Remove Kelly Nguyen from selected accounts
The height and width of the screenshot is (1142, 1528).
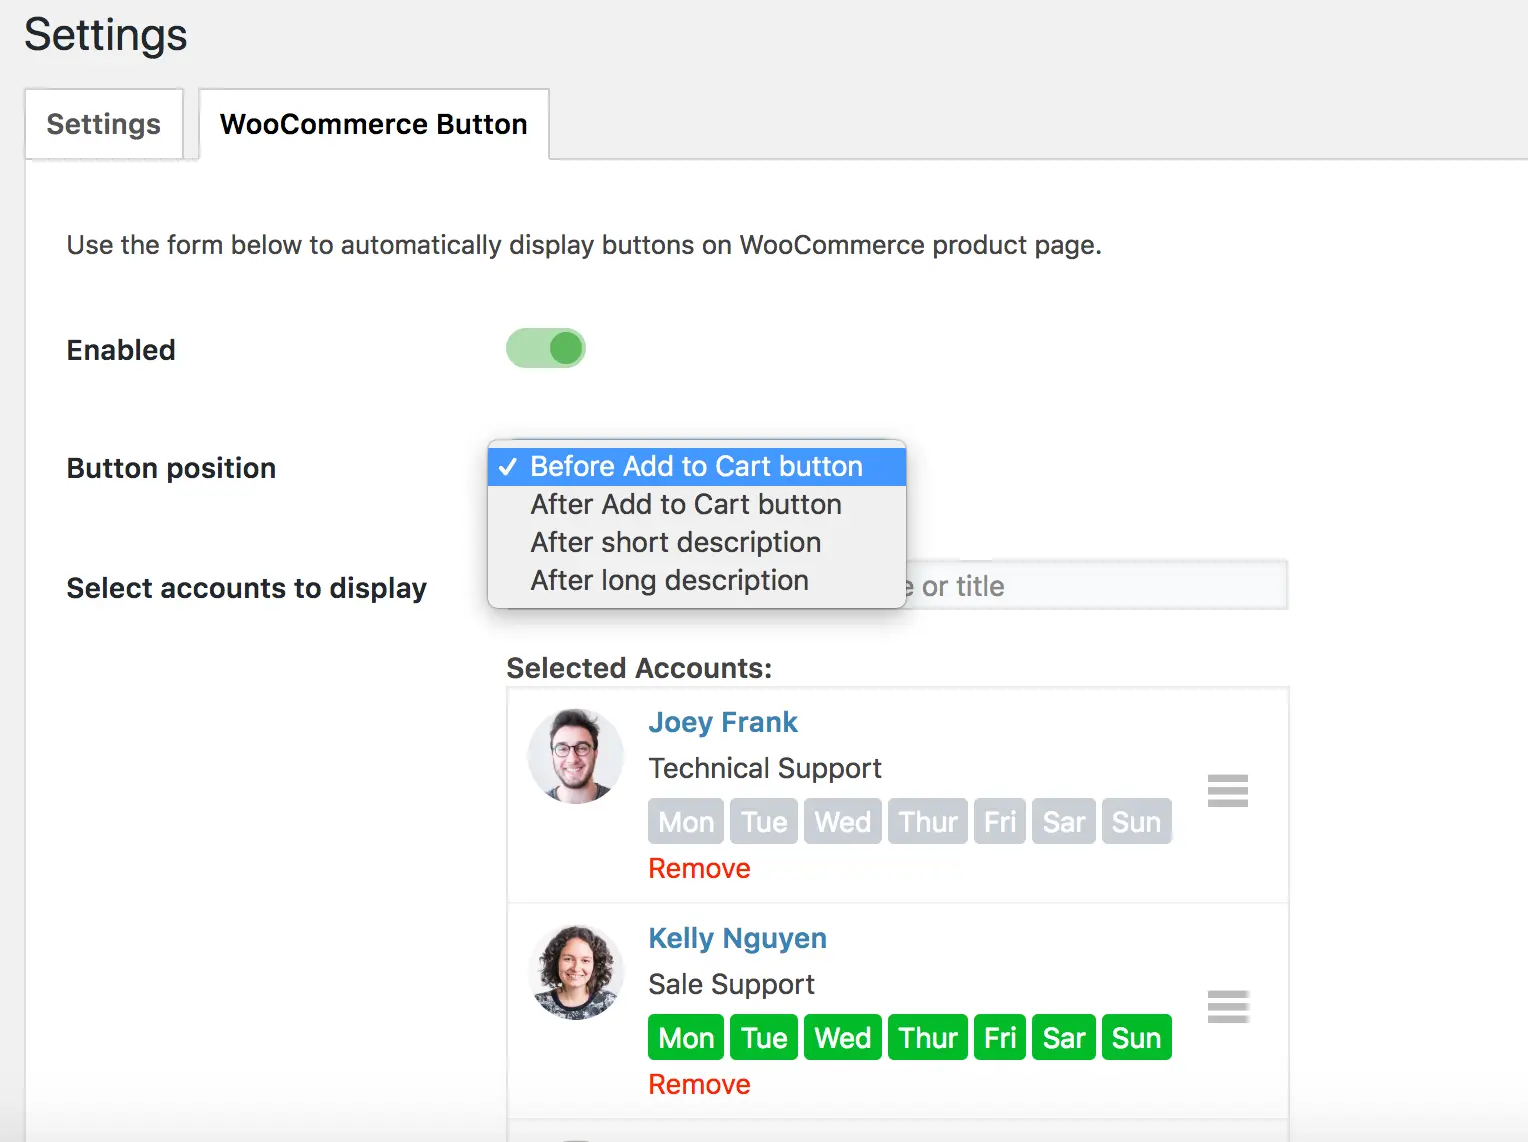699,1085
